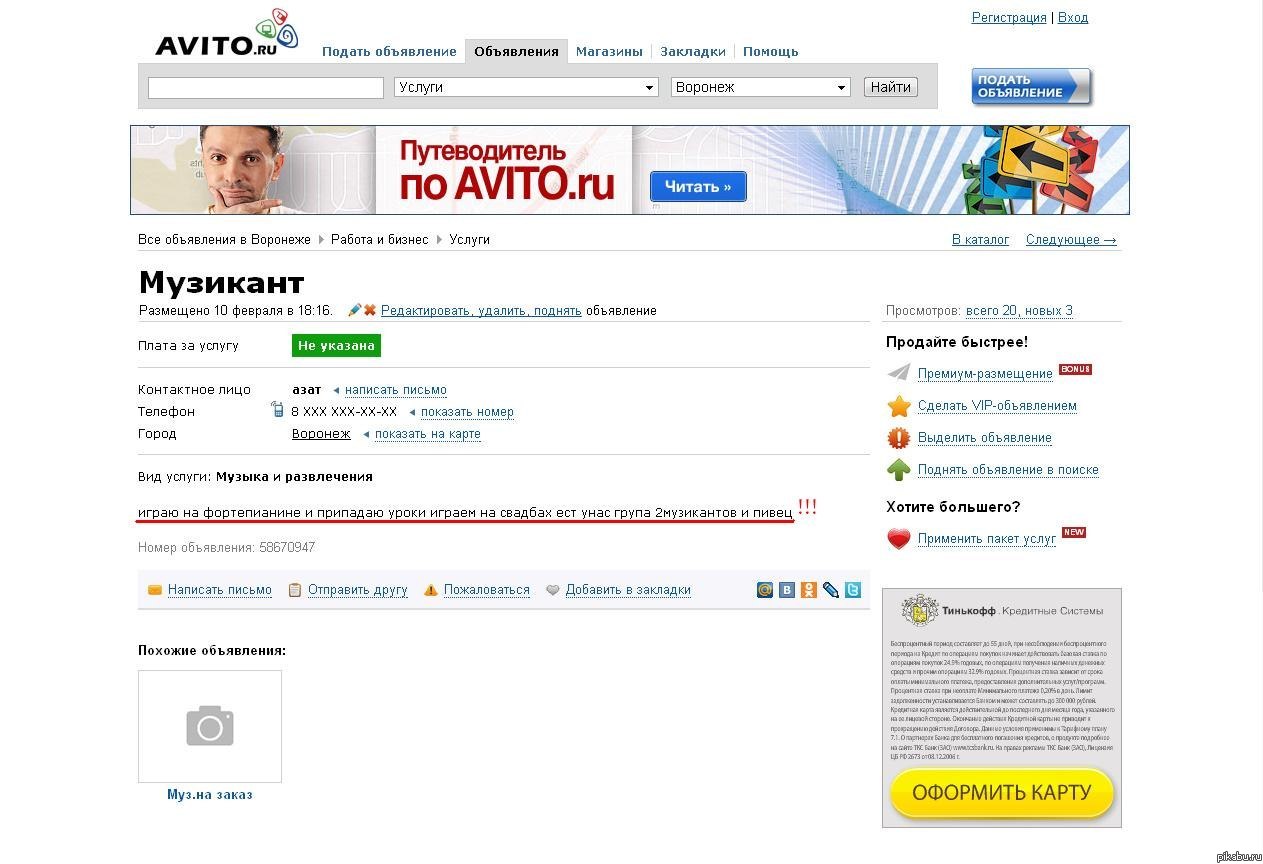Click the В каталог link
Screen dimensions: 1263x864
981,240
